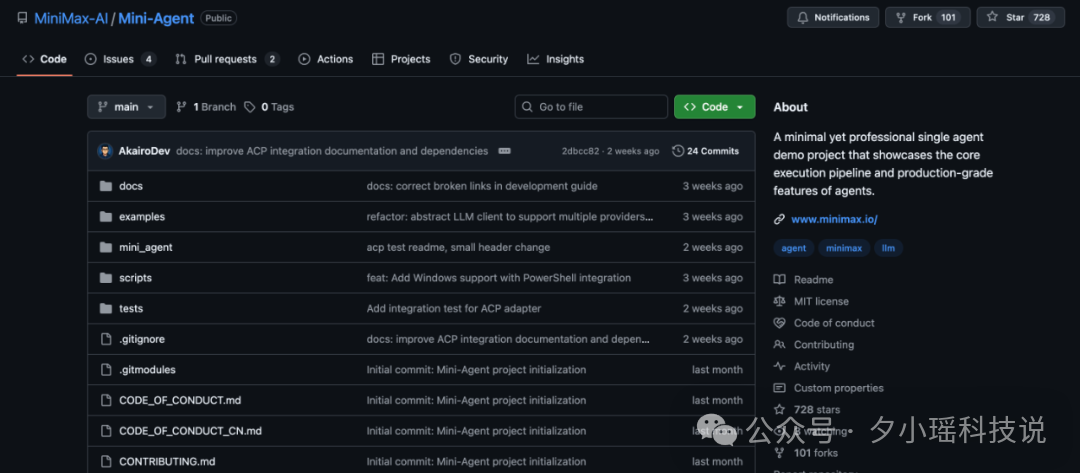Open the Code tab
This screenshot has width=1080, height=473.
pos(44,59)
